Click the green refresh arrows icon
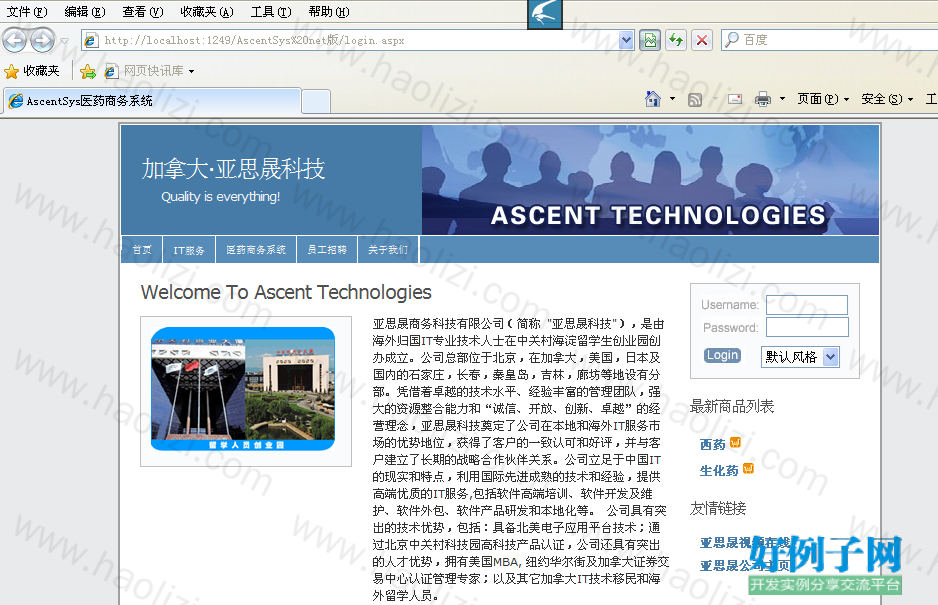The width and height of the screenshot is (938, 605). 676,40
